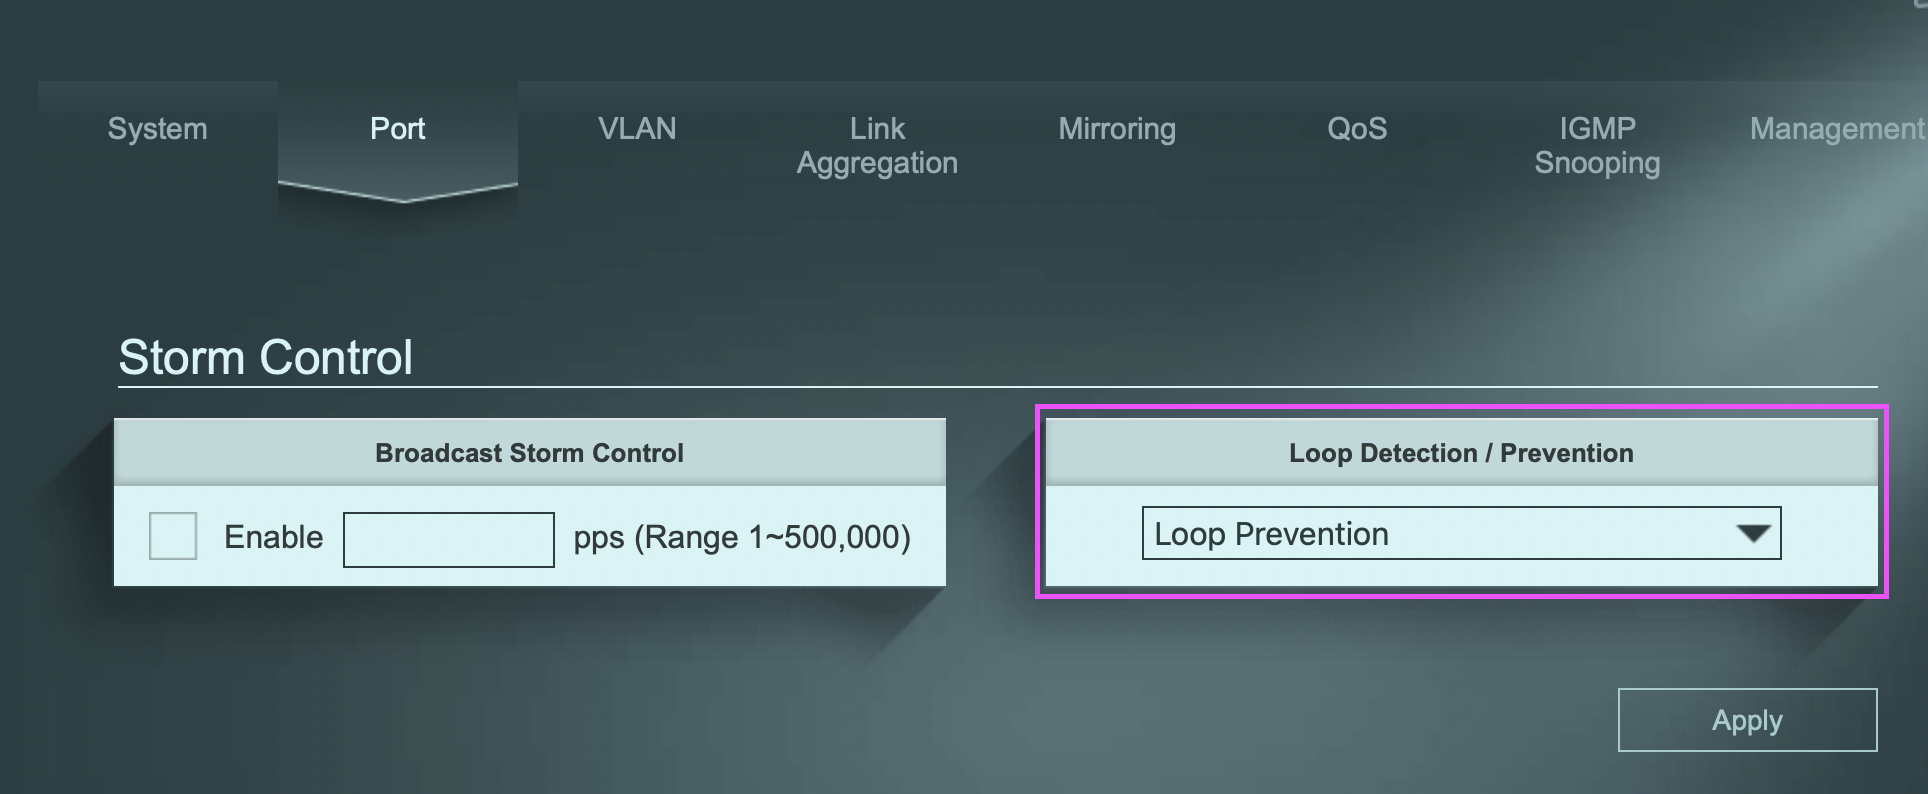Select the currently active Port tab
Screen dimensions: 1928x794
click(x=397, y=128)
